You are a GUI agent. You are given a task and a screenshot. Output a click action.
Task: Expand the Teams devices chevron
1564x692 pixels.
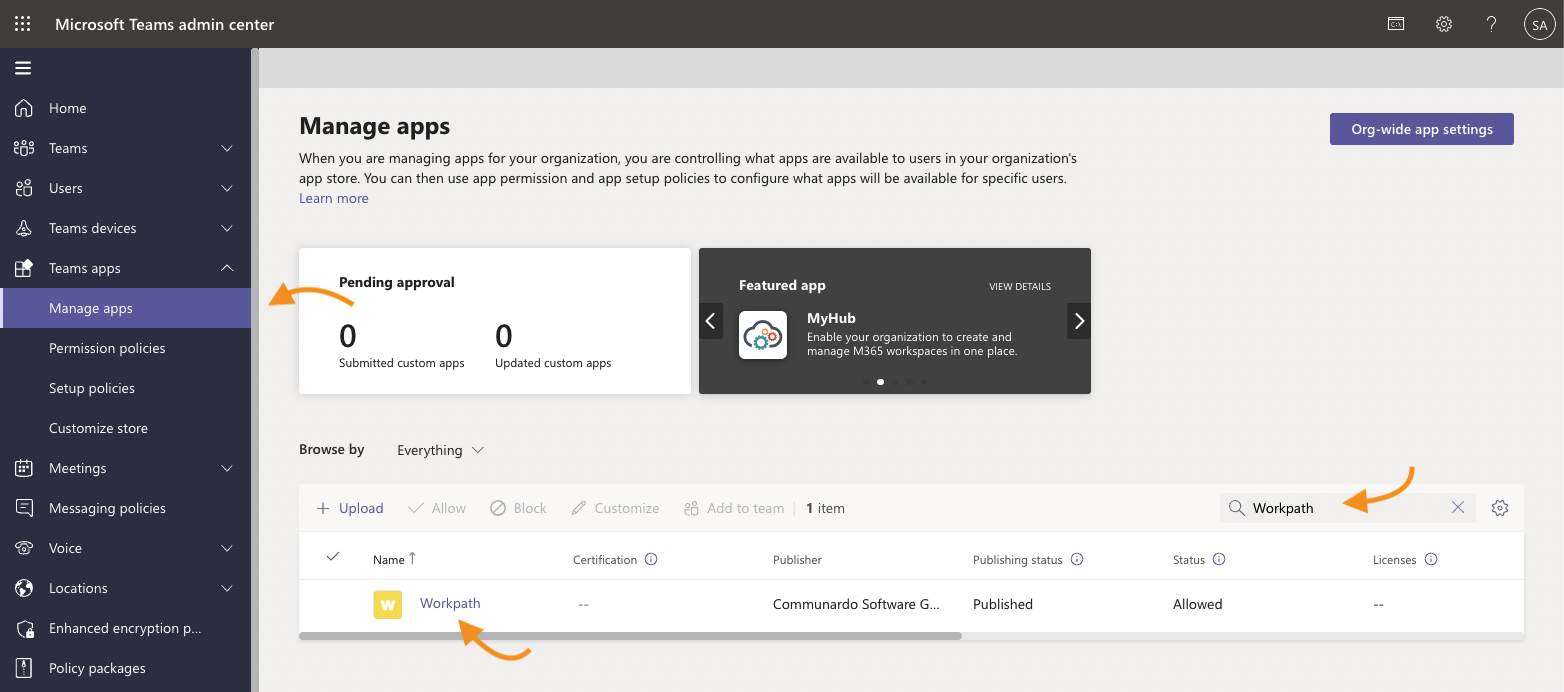click(x=227, y=228)
